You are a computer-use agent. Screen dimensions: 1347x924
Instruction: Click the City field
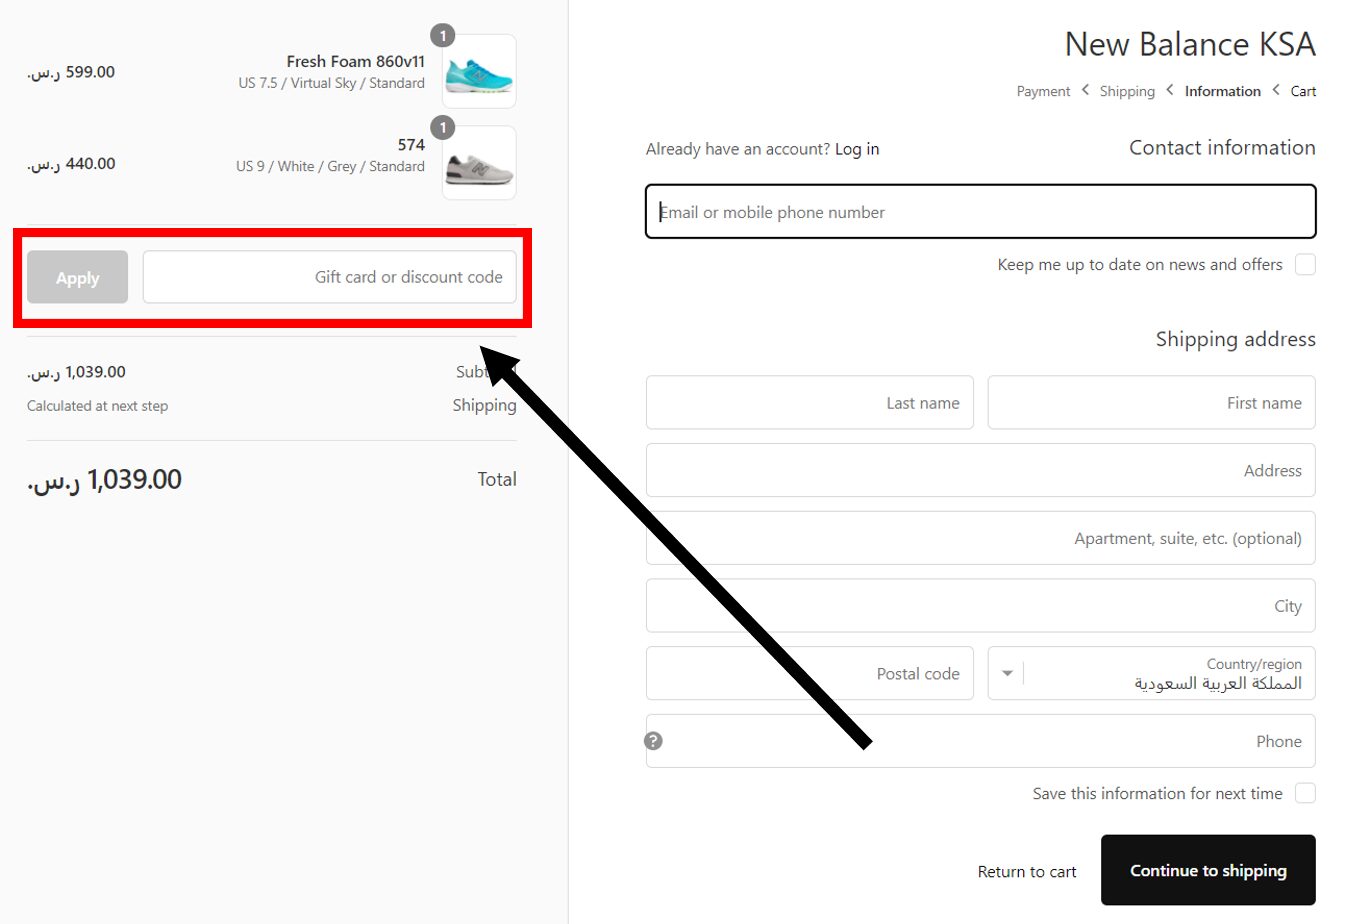tap(980, 606)
